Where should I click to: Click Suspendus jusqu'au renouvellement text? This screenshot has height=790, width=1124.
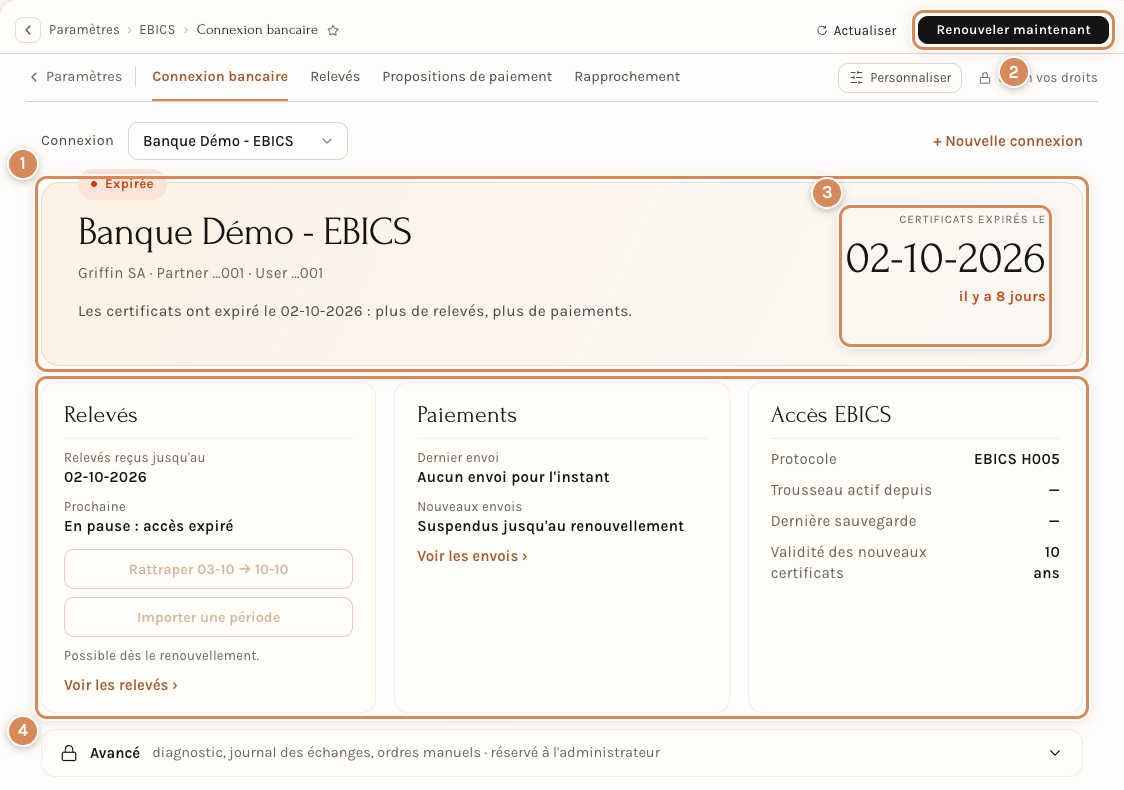[551, 526]
